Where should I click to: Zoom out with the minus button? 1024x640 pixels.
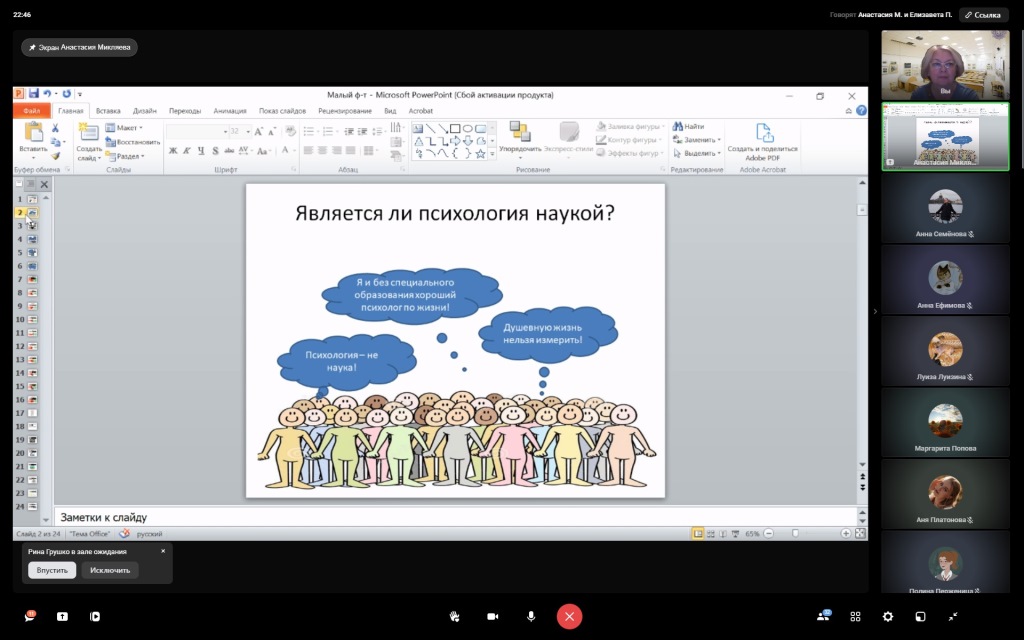769,534
